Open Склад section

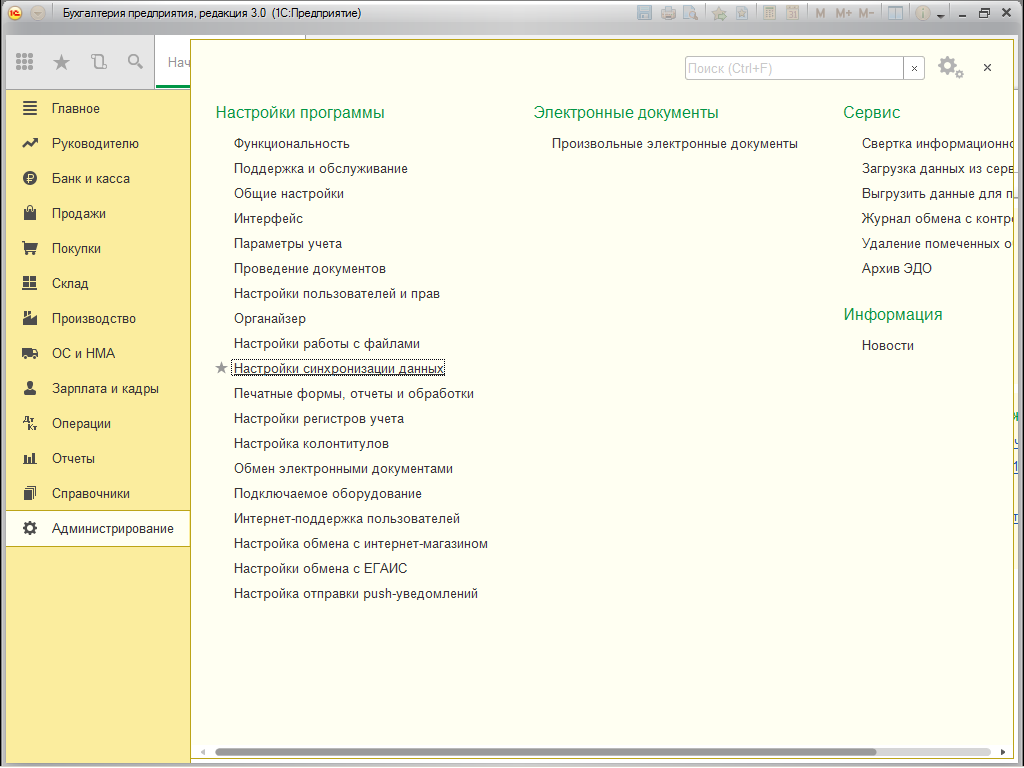tap(70, 283)
